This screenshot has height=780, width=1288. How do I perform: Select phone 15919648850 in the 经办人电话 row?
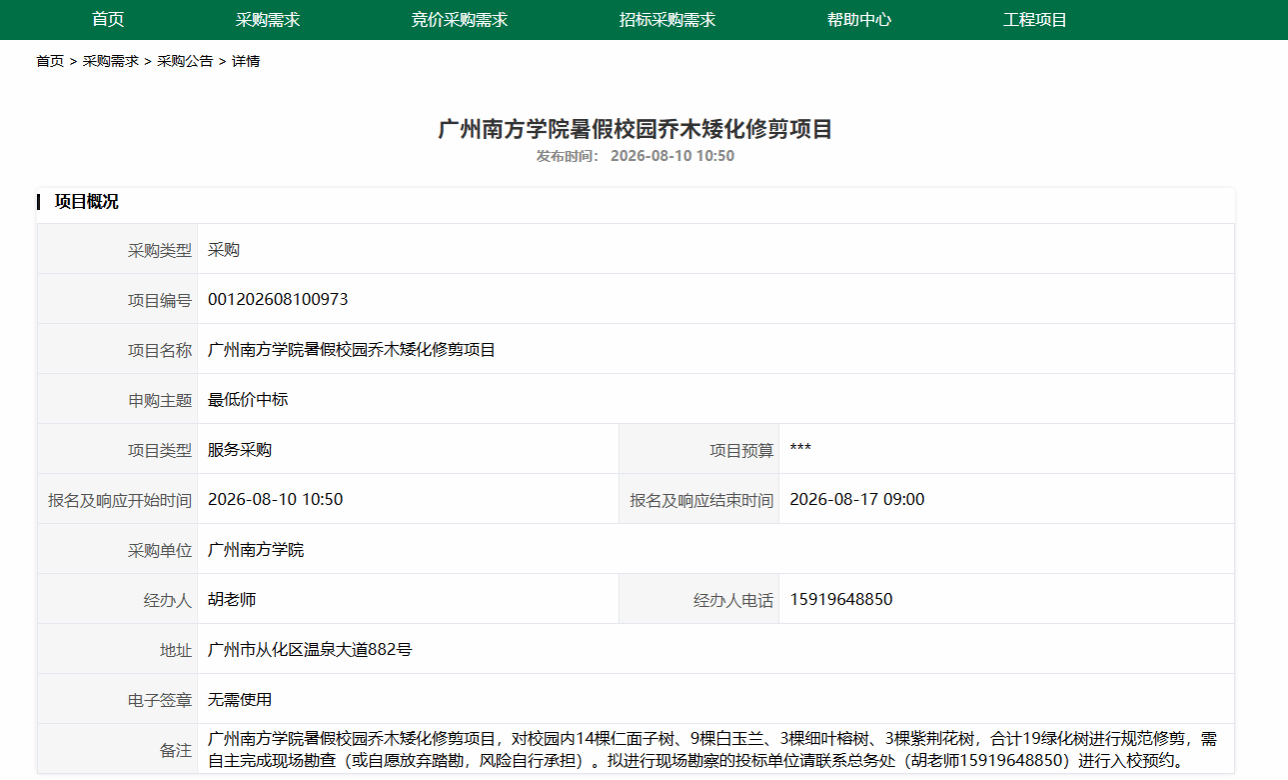click(x=841, y=600)
